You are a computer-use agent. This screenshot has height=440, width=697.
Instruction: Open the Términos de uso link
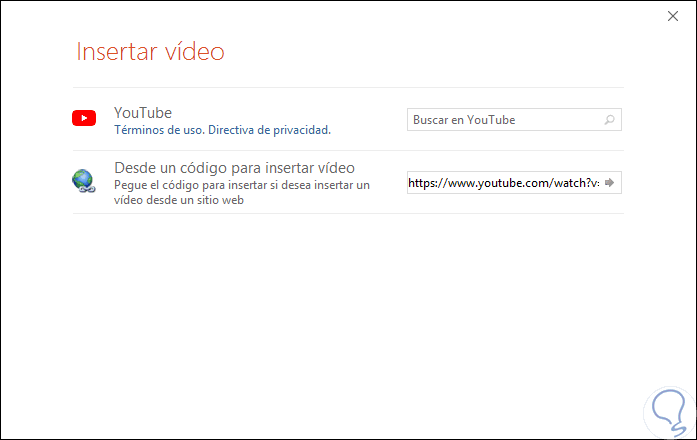[x=159, y=130]
